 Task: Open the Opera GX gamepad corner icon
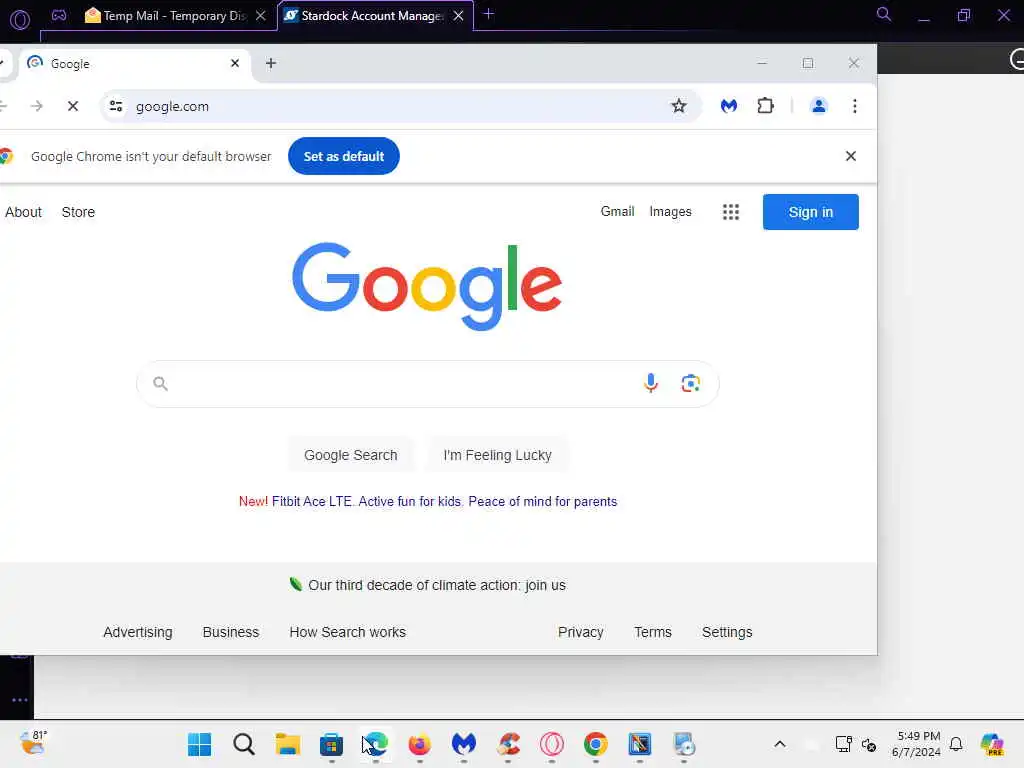pos(59,15)
